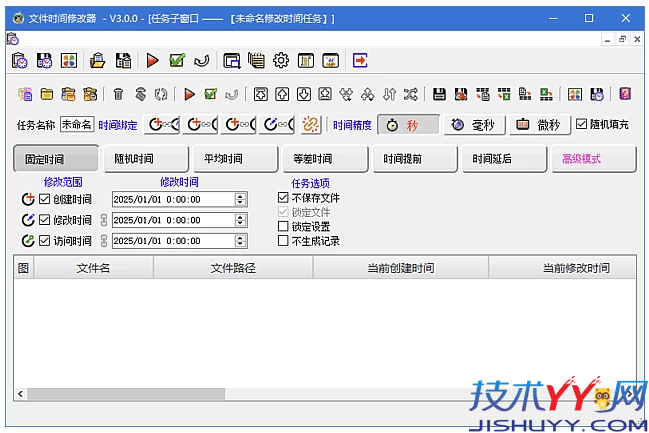Click the clock icon left of 创建时间 checkbox
Image resolution: width=649 pixels, height=433 pixels.
28,200
